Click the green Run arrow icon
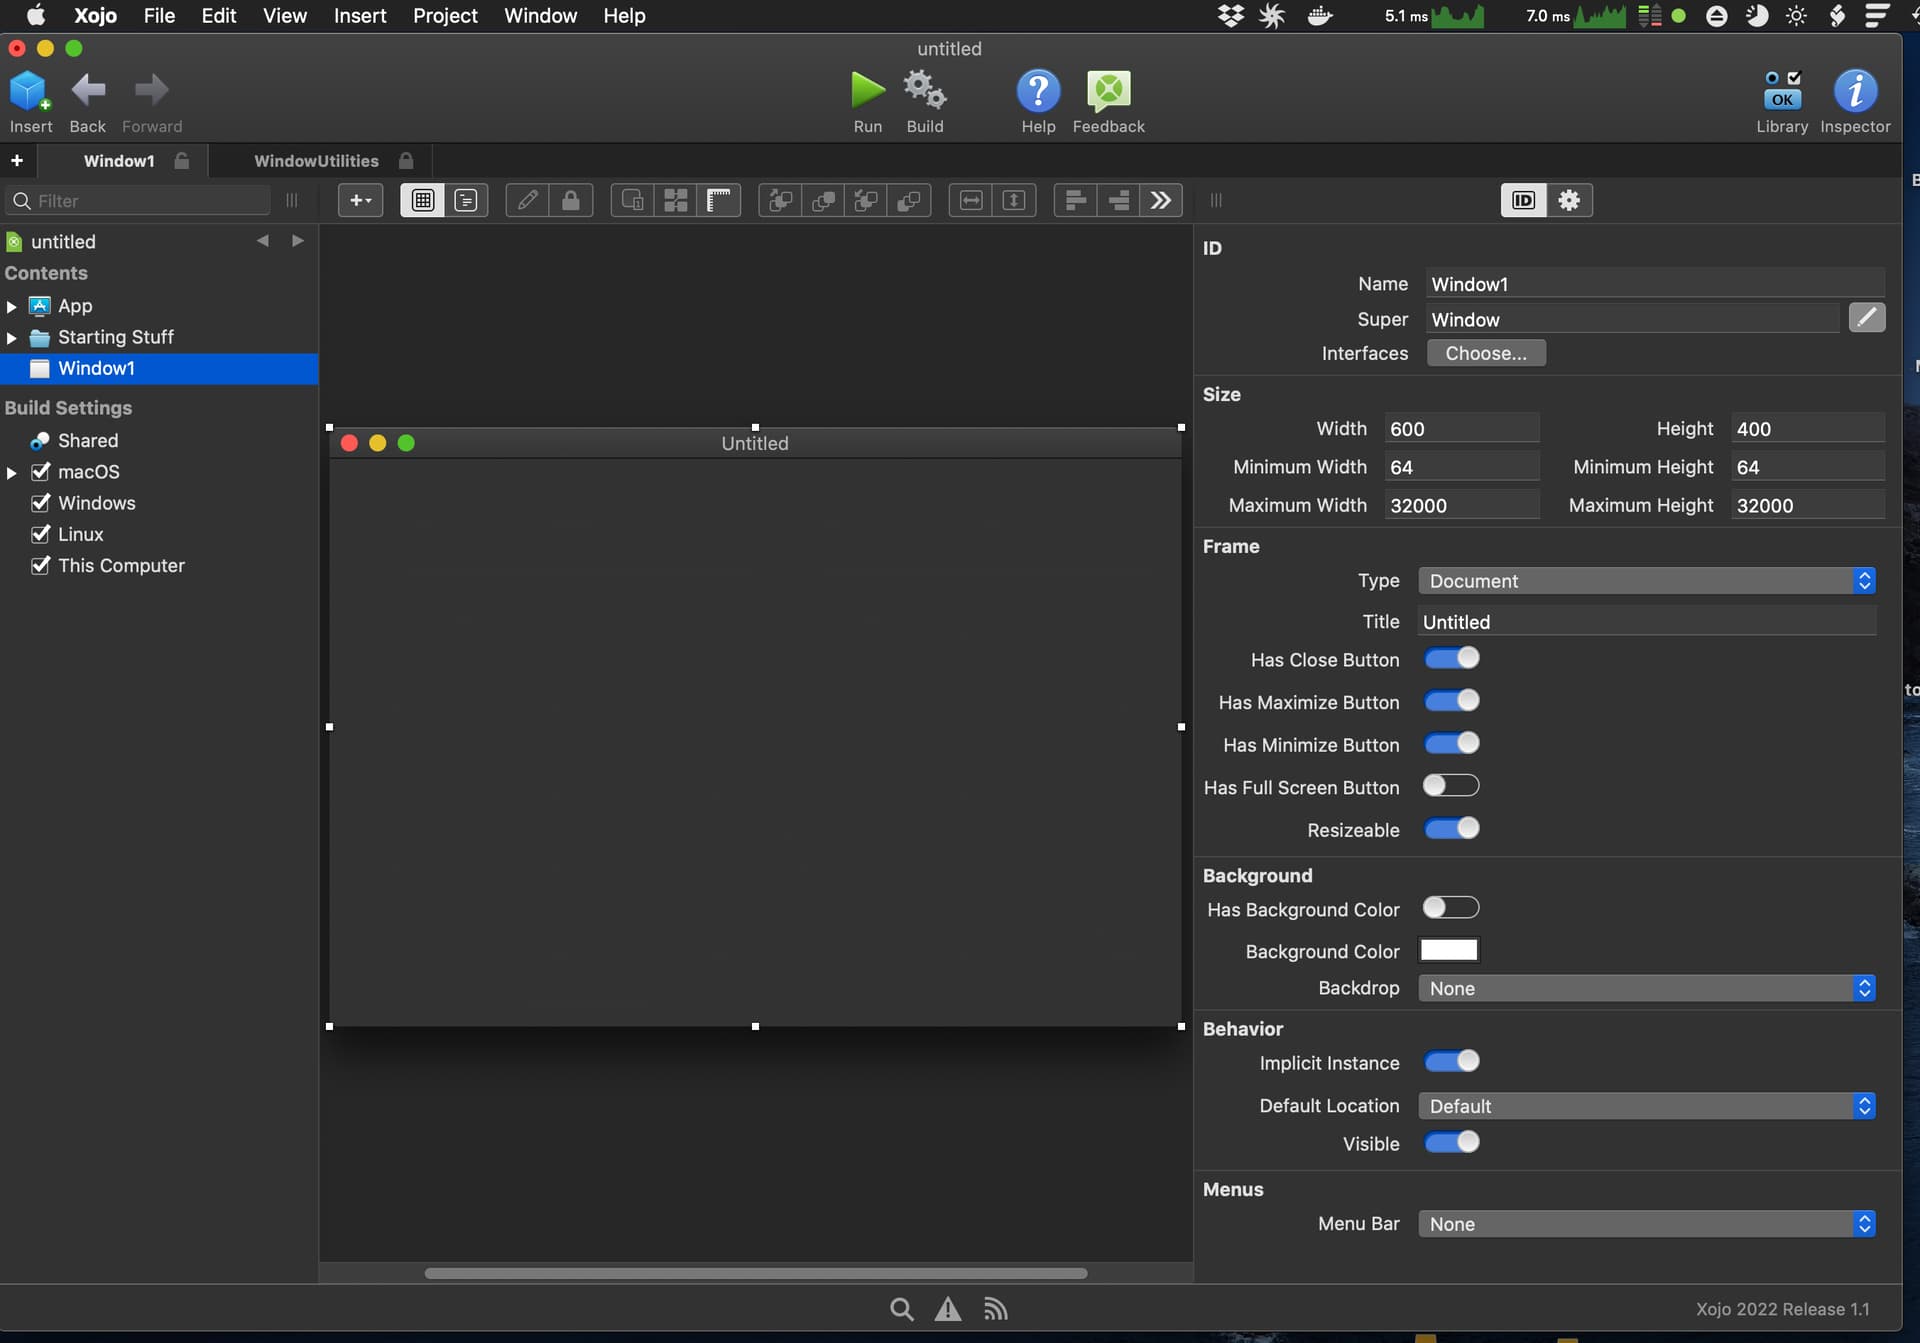 tap(867, 91)
